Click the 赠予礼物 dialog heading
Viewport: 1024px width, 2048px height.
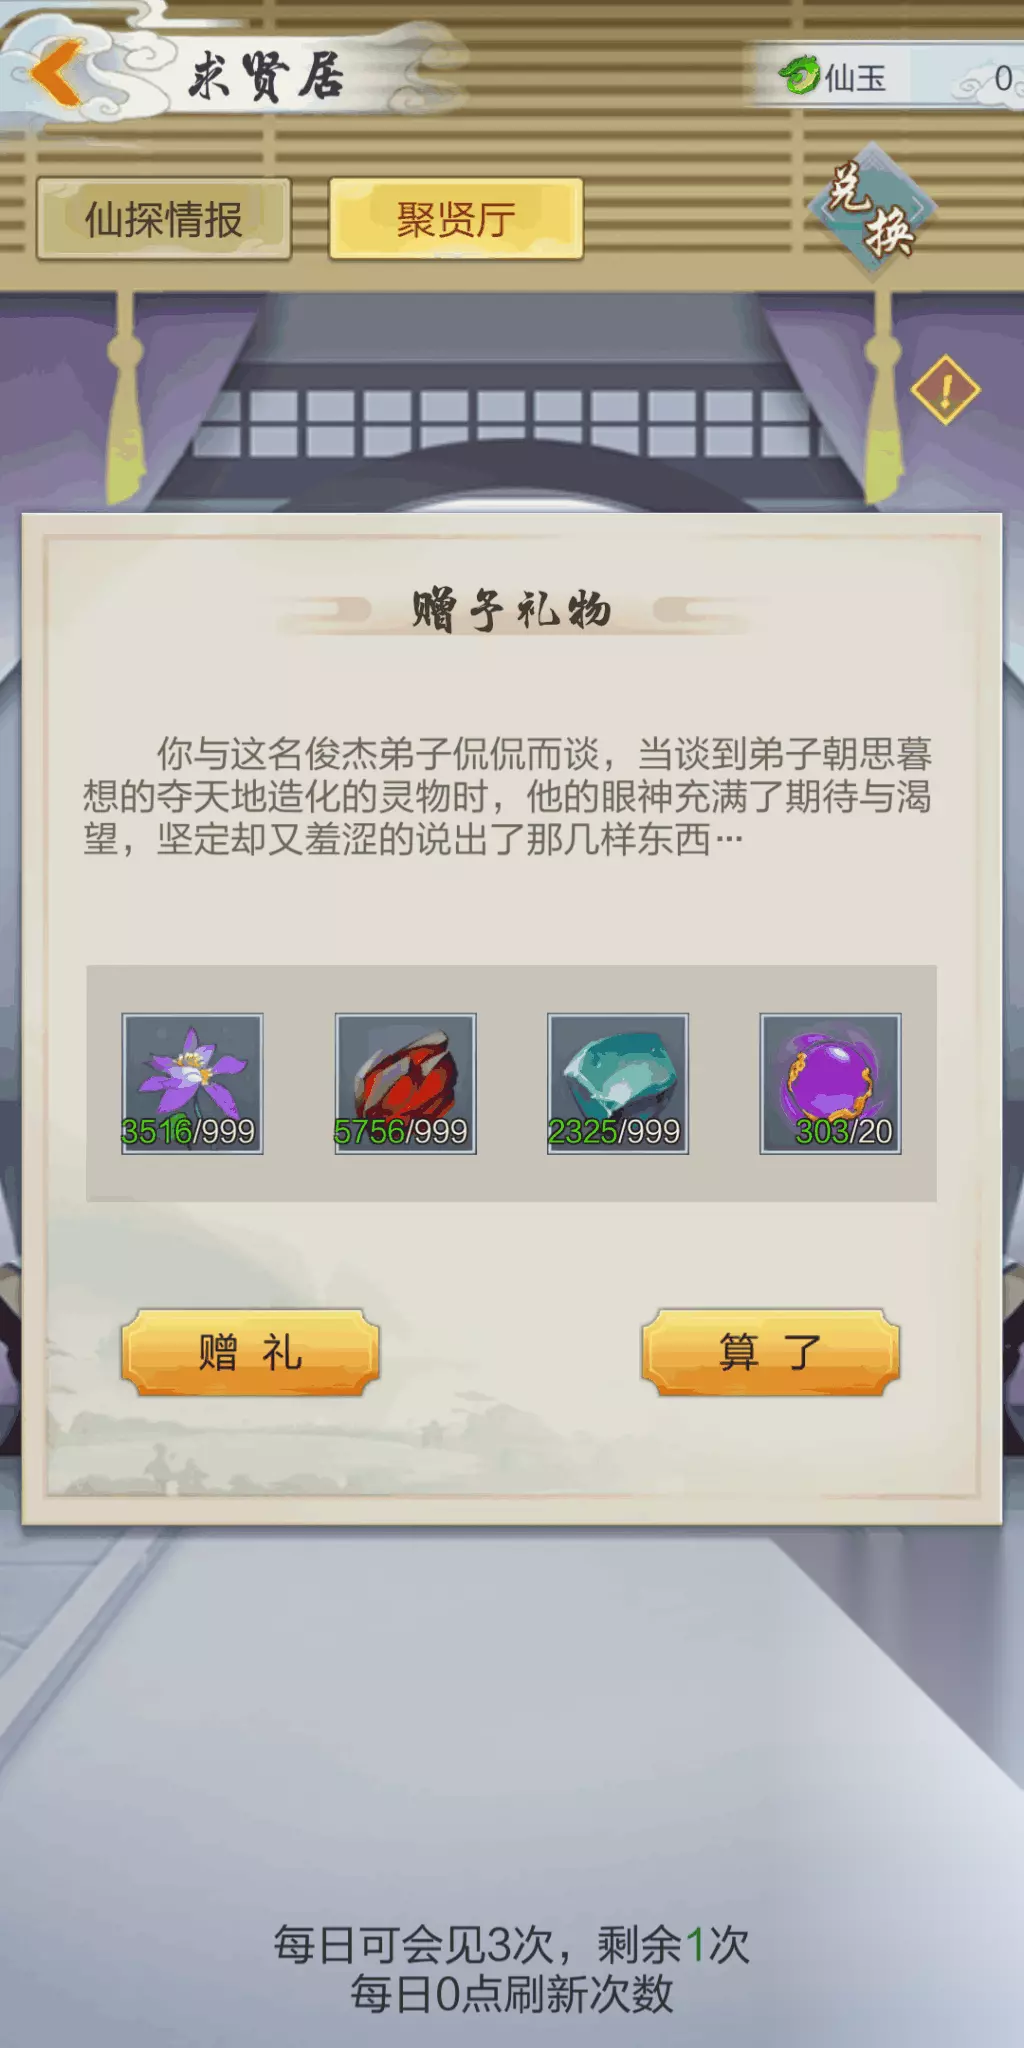512,609
